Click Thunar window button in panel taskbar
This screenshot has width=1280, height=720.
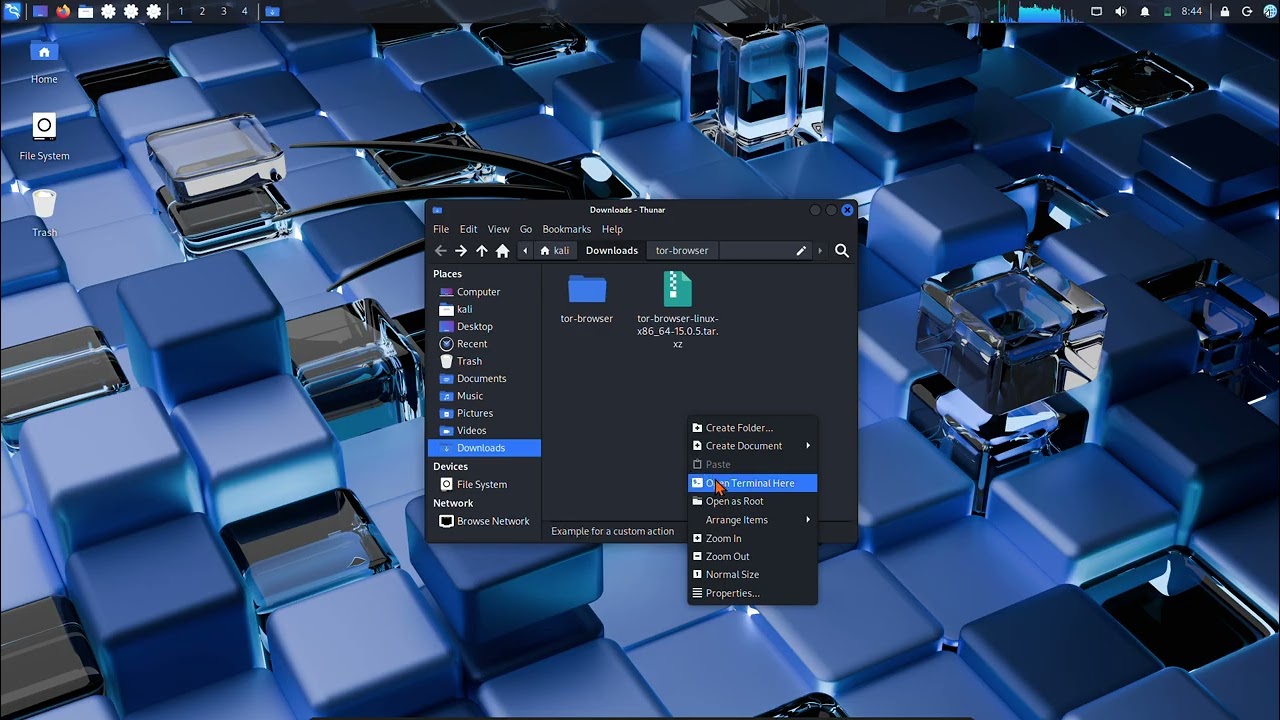[x=273, y=12]
